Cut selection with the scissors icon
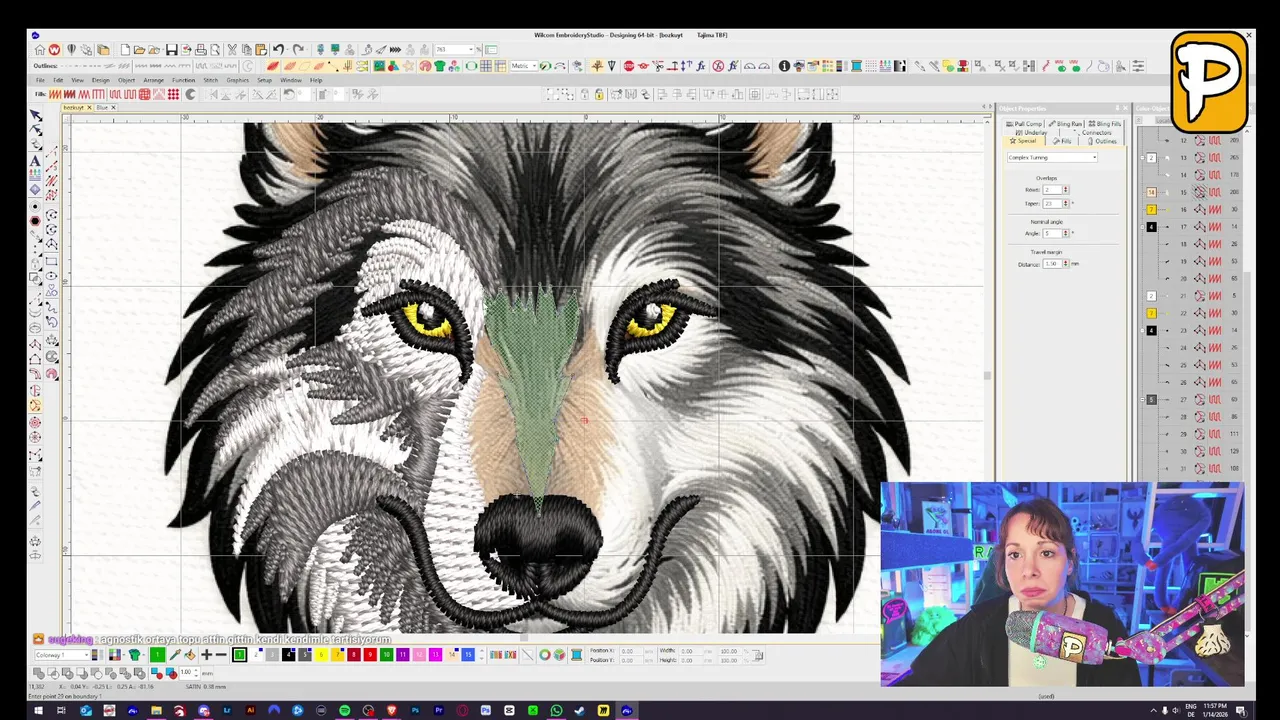The width and height of the screenshot is (1280, 720). pos(232,50)
